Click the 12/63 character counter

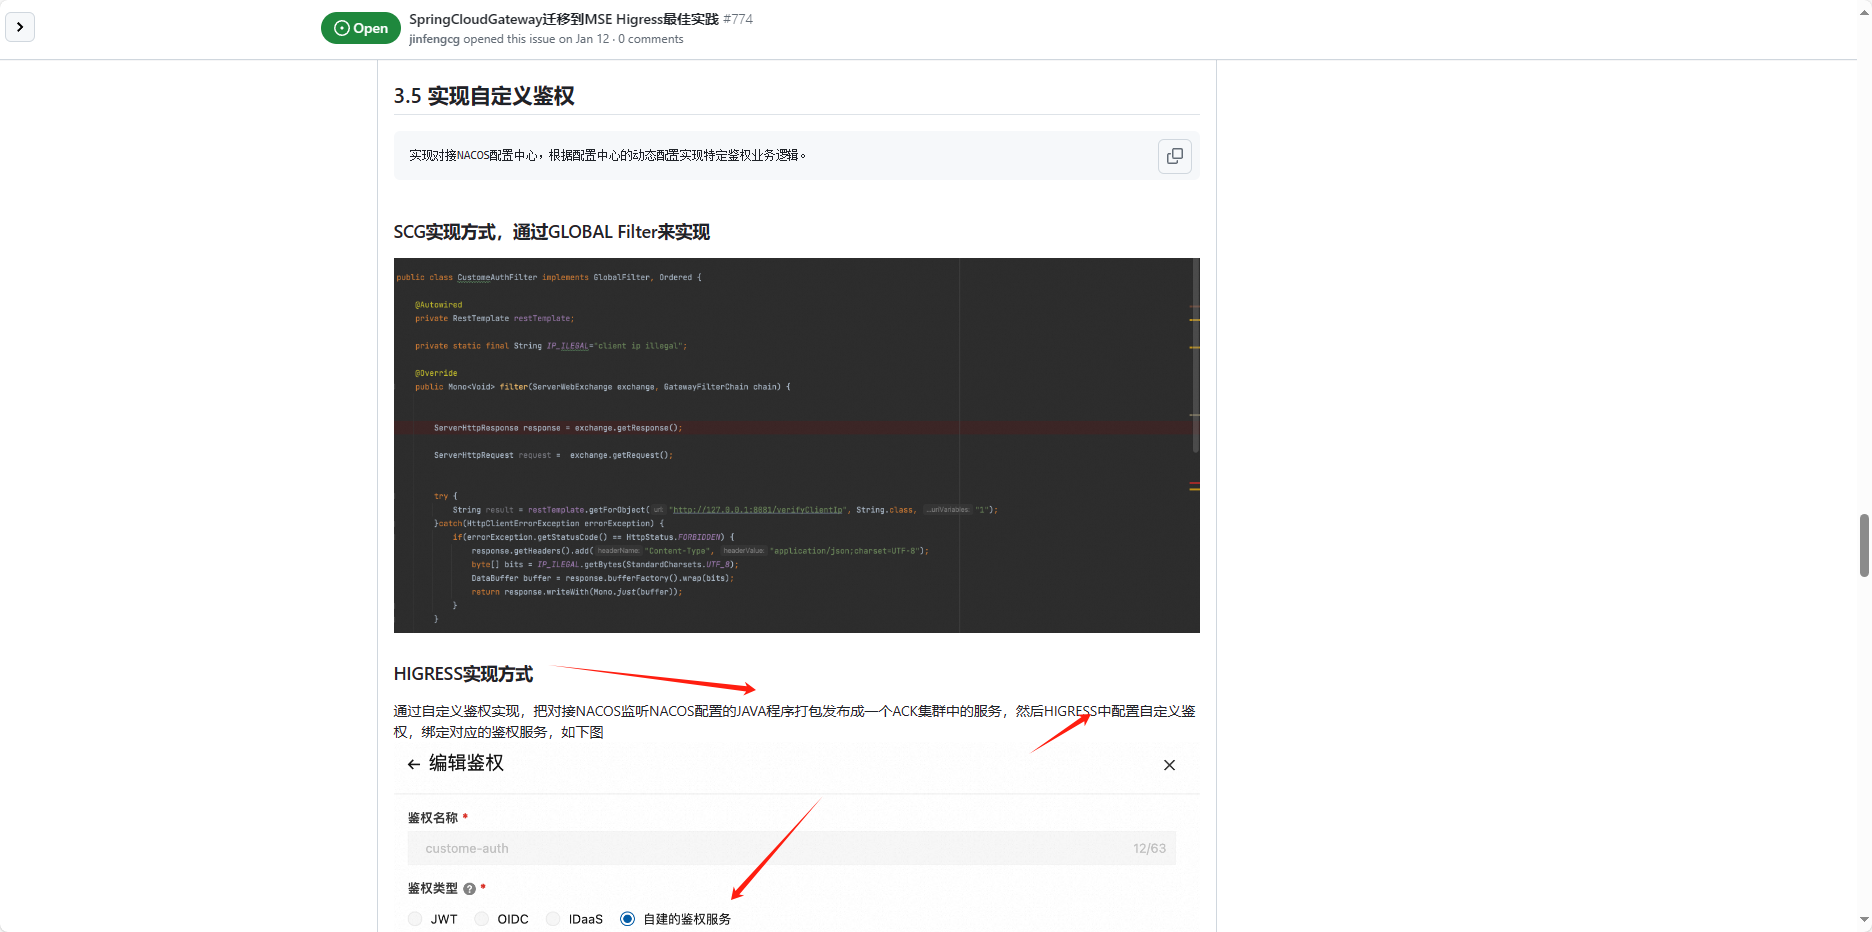coord(1149,848)
